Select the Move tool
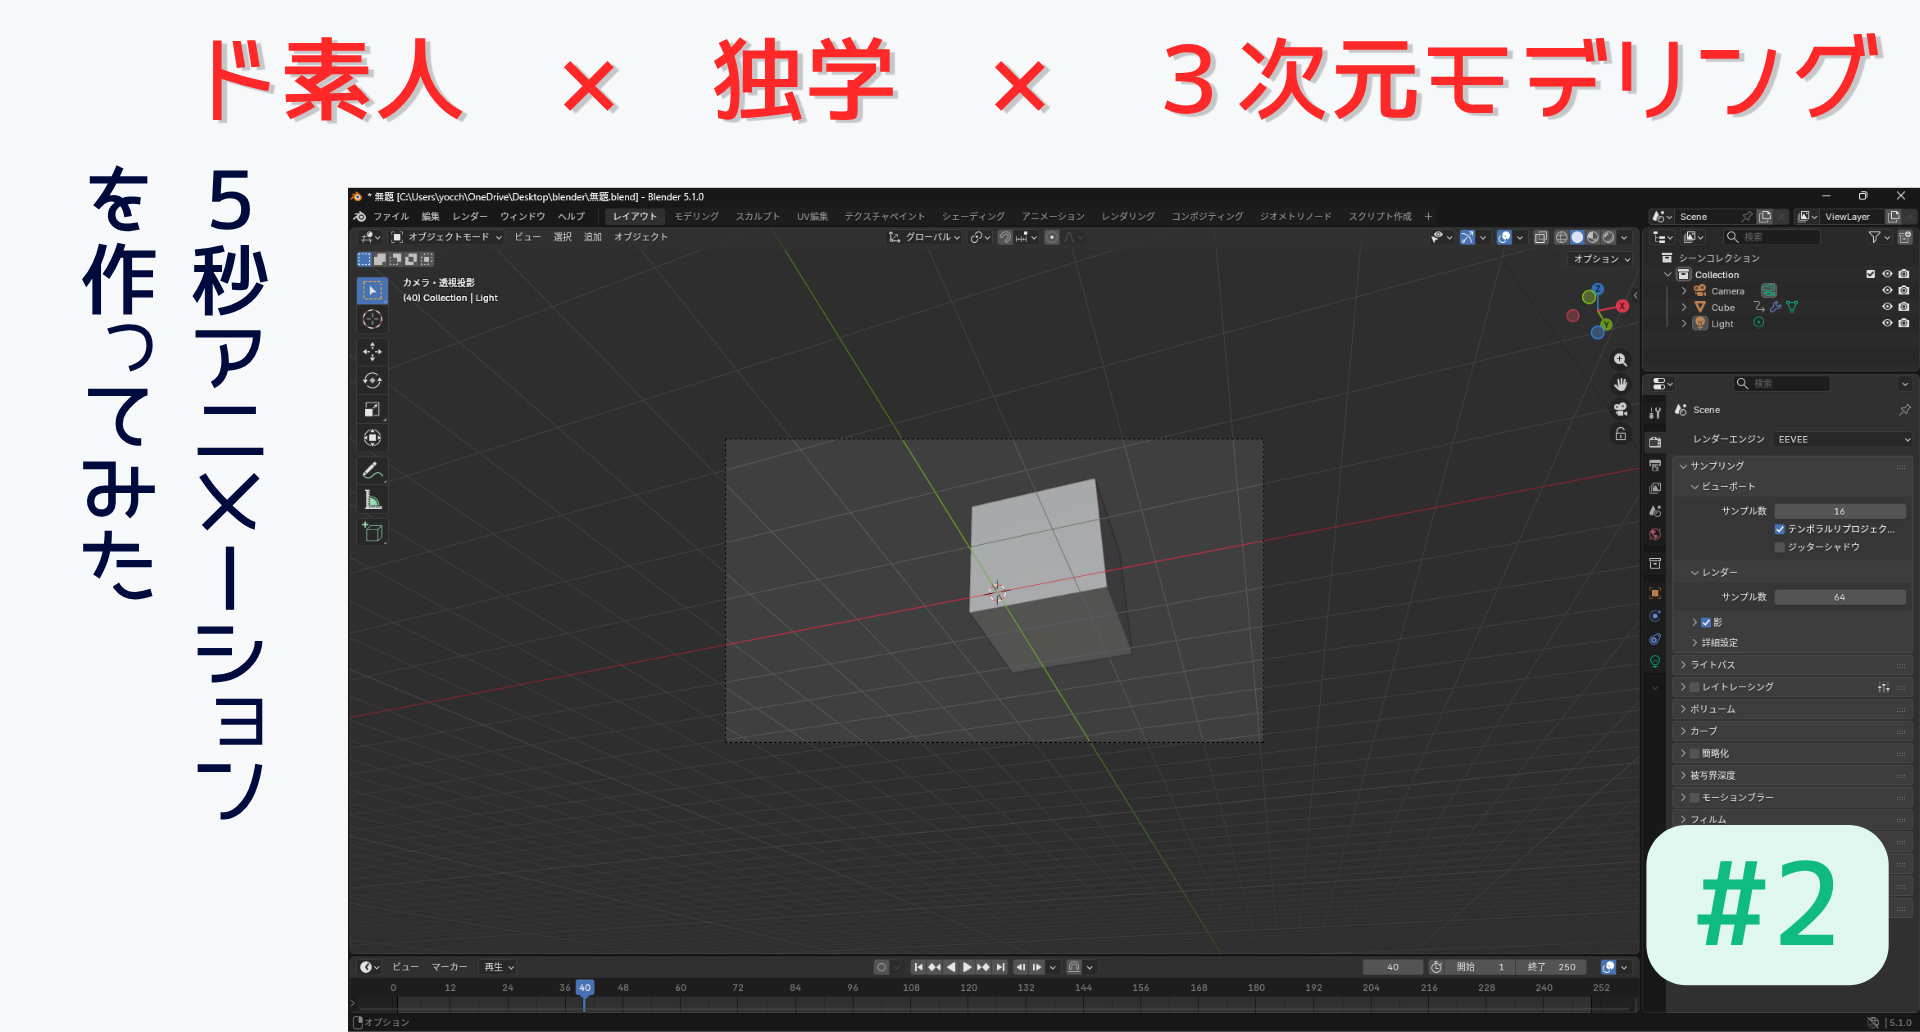Viewport: 1920px width, 1032px height. [372, 352]
